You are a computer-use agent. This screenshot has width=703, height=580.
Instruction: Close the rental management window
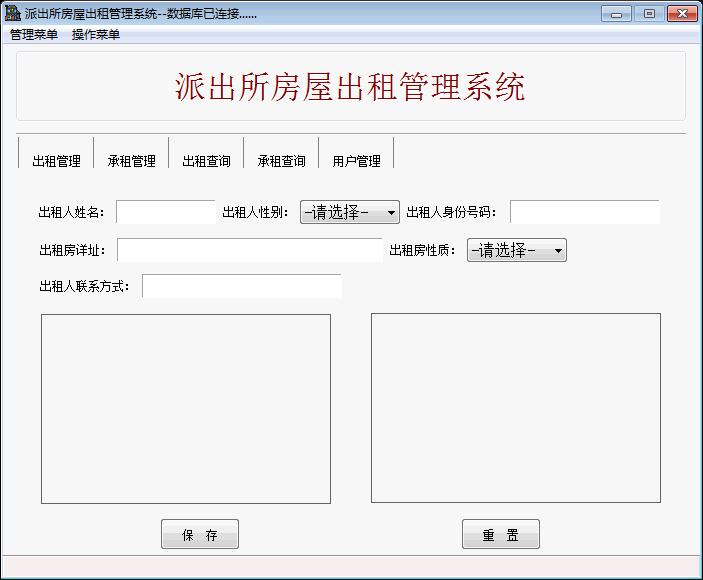click(682, 14)
